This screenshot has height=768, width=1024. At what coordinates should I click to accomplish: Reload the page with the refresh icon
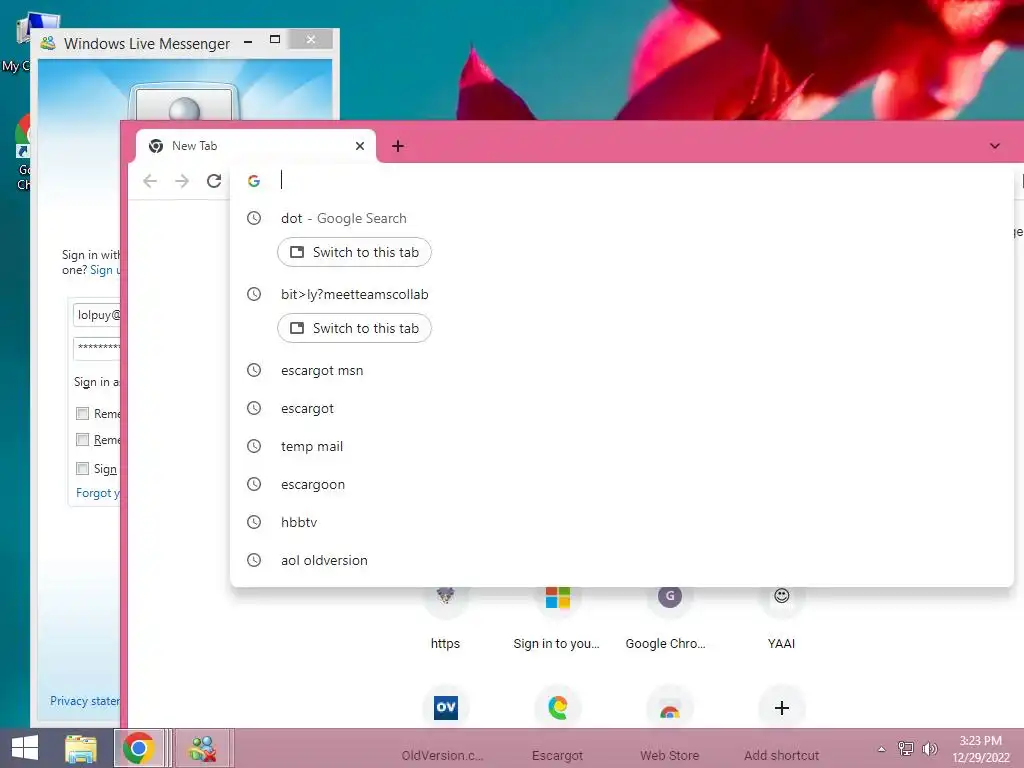(214, 181)
